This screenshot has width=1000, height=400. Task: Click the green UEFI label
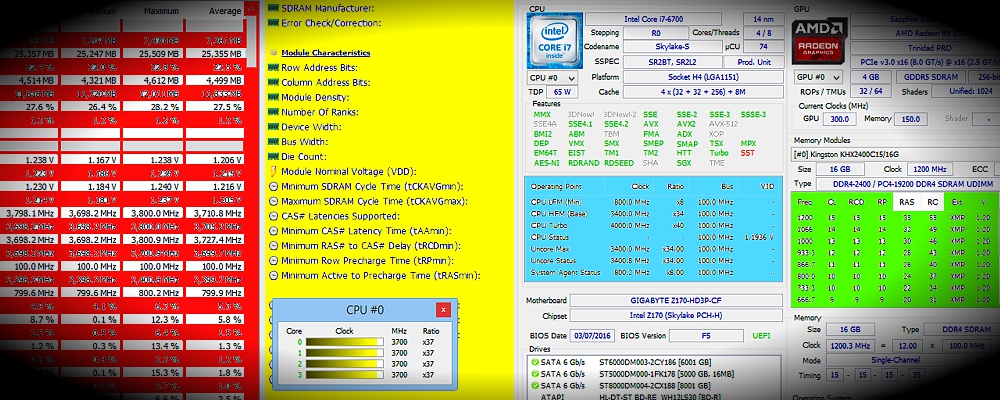point(761,336)
